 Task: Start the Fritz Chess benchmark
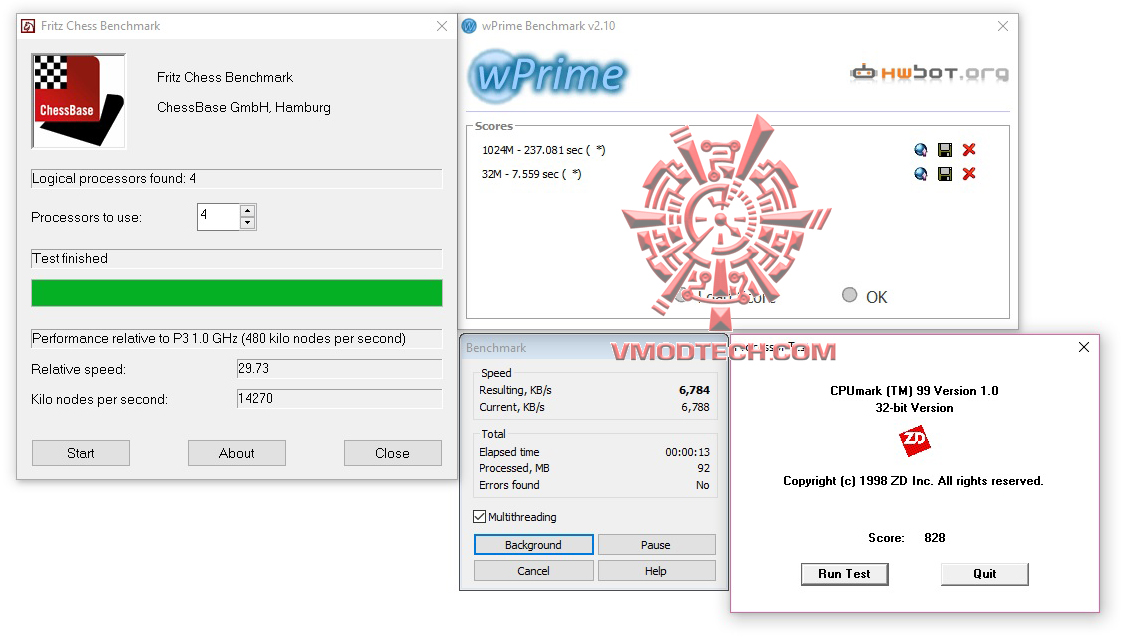click(x=81, y=453)
